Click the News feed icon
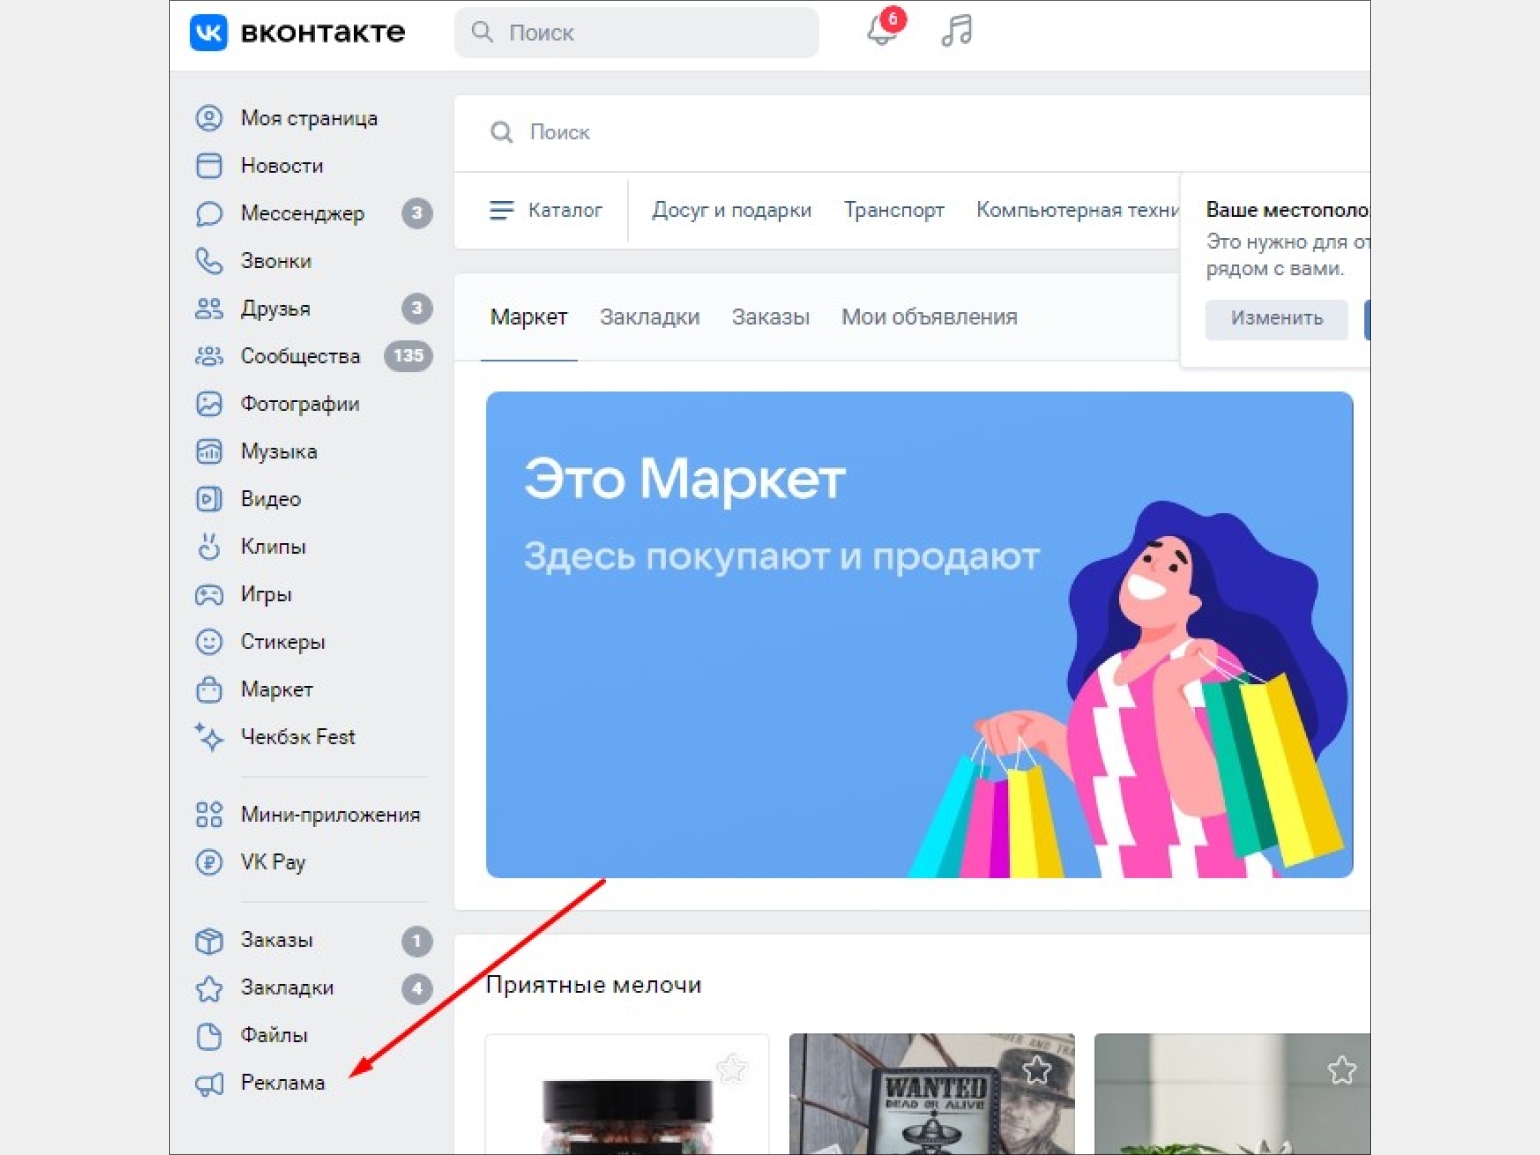Screen dimensions: 1540x1155 pyautogui.click(x=209, y=166)
